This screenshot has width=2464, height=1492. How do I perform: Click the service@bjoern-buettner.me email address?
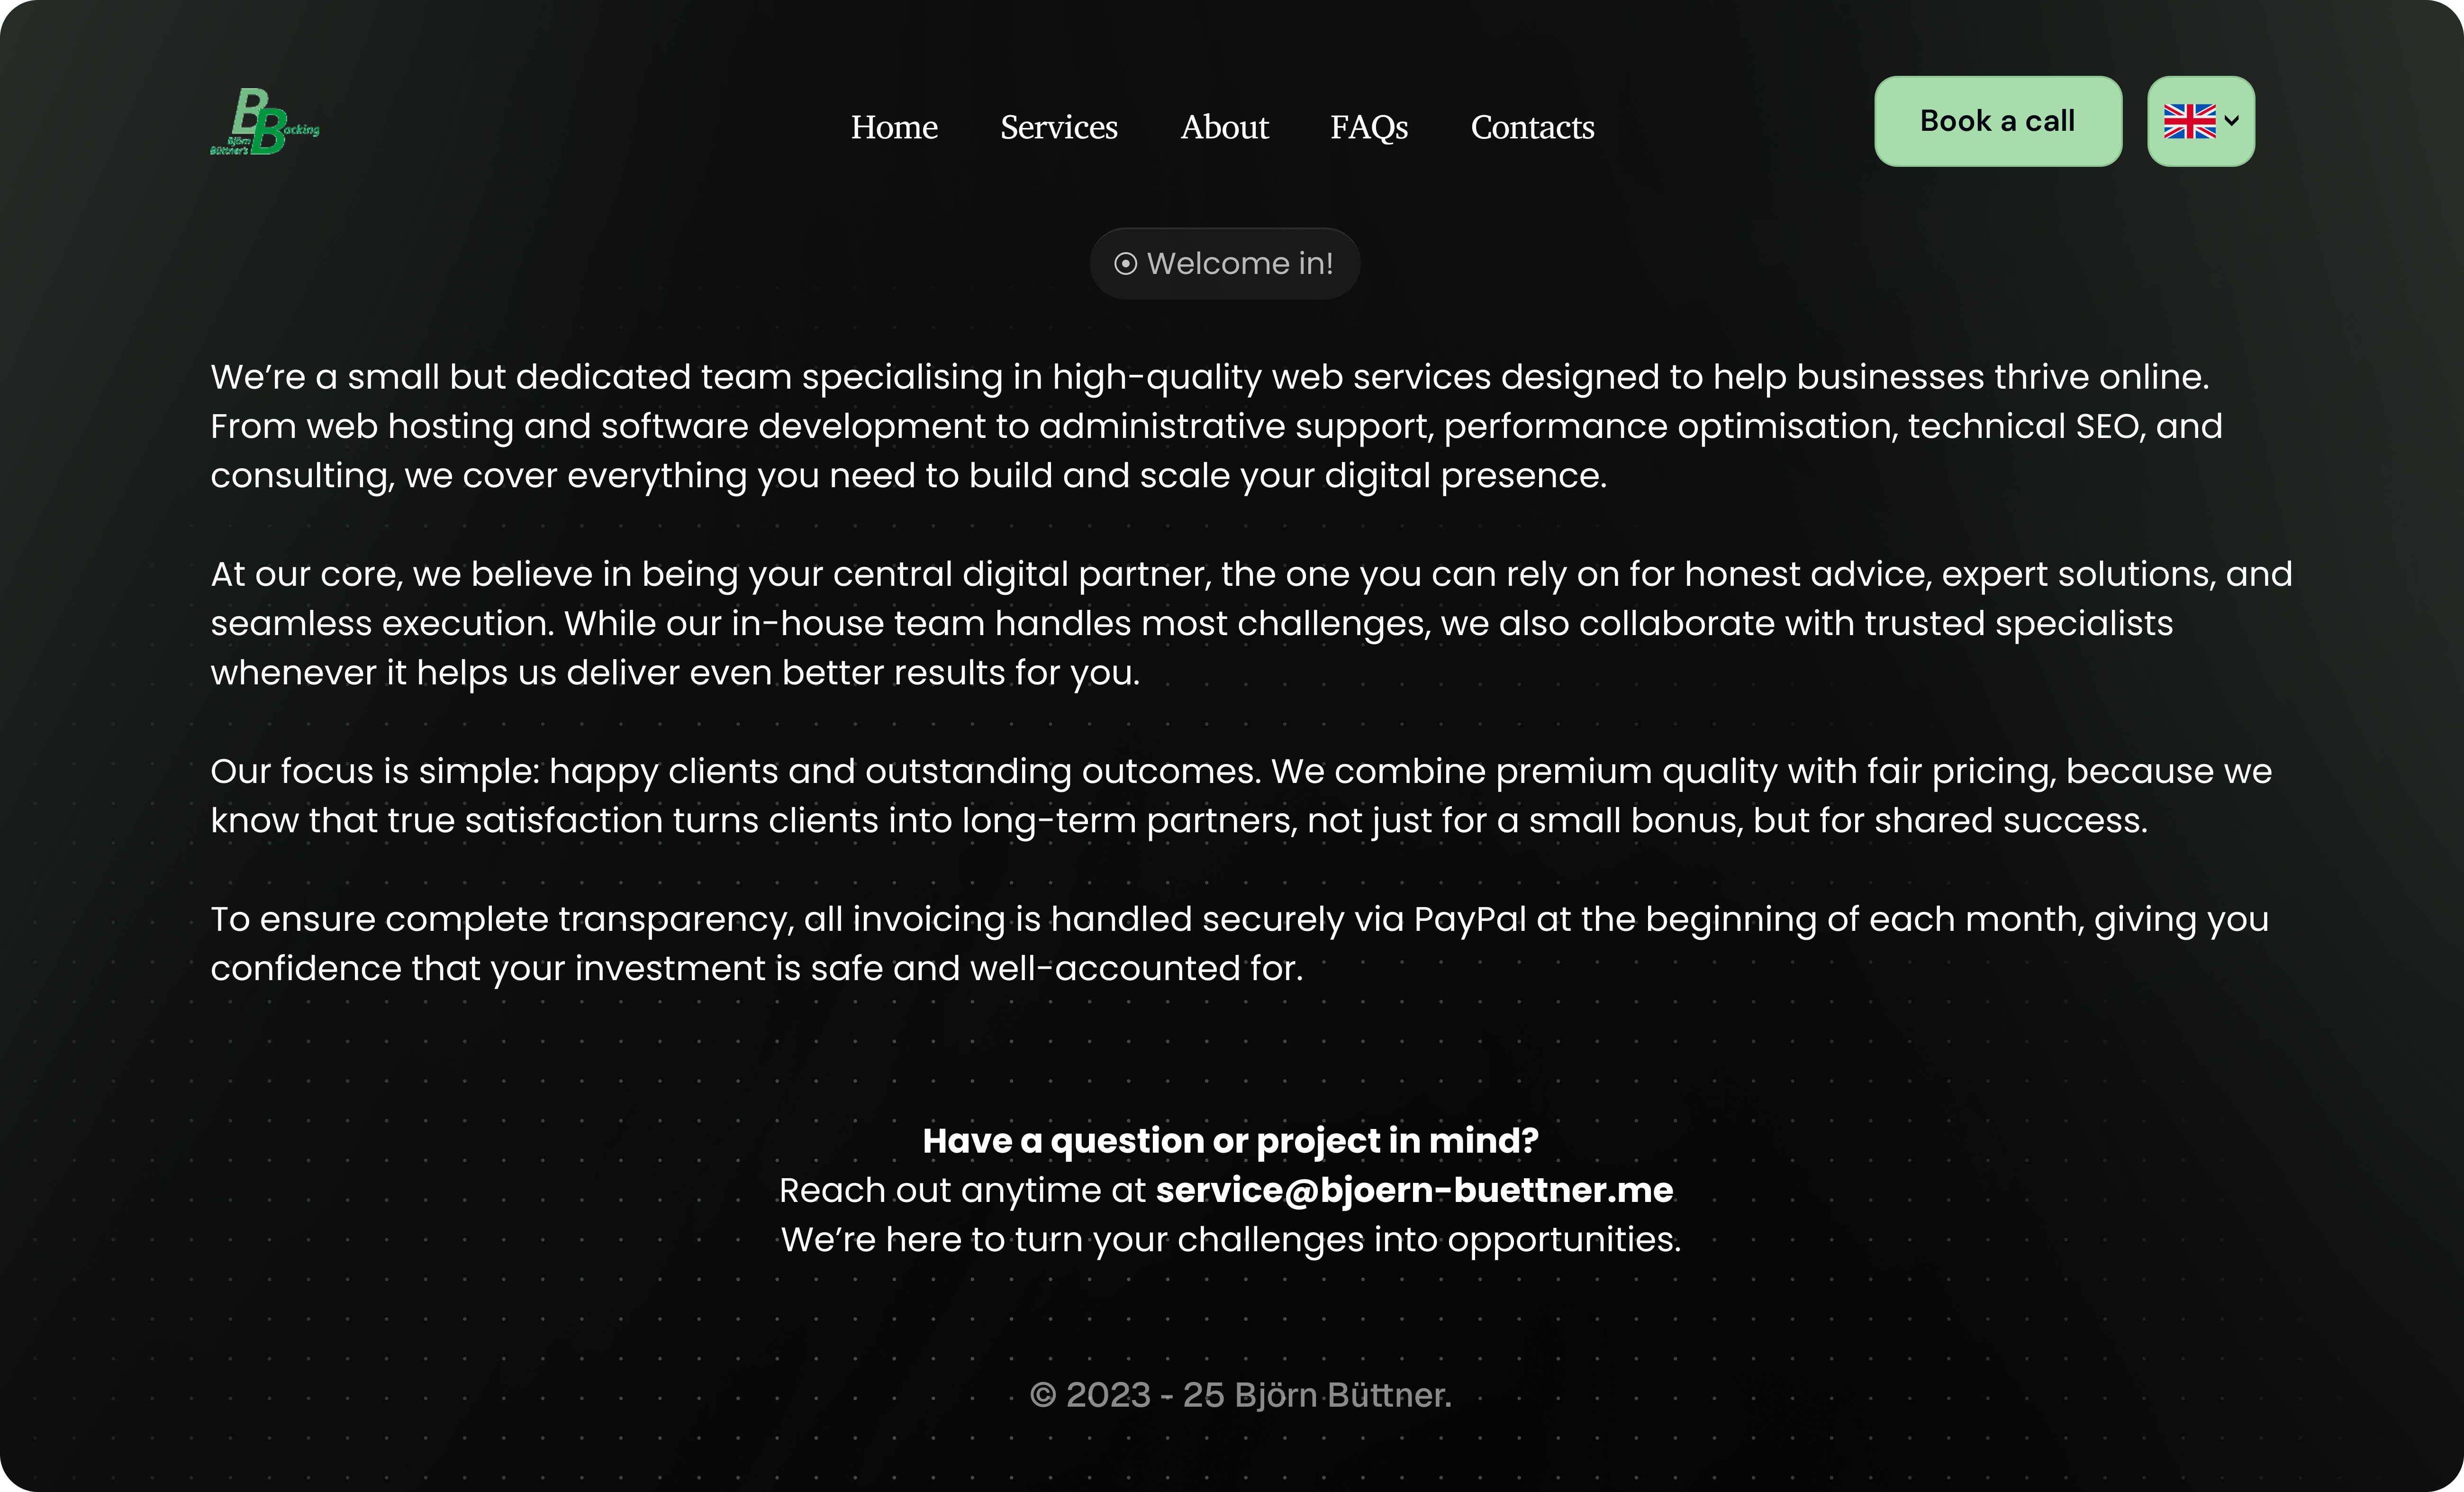pyautogui.click(x=1414, y=1190)
